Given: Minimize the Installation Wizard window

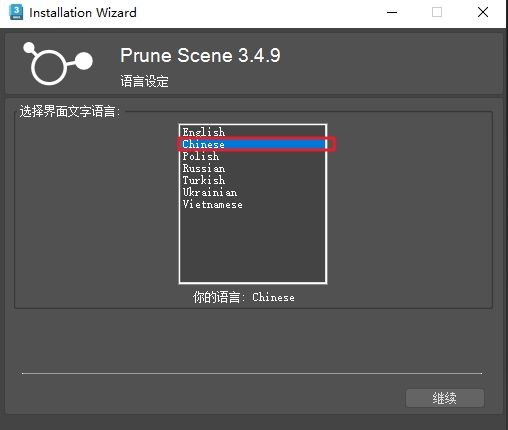Looking at the screenshot, I should pyautogui.click(x=392, y=13).
